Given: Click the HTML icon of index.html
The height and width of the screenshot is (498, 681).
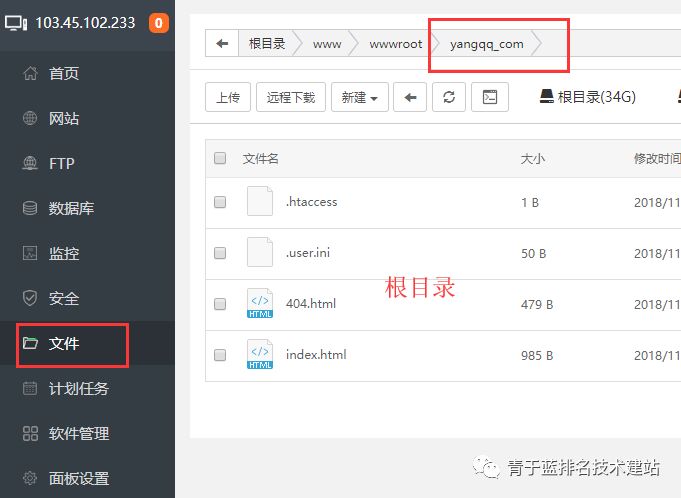Looking at the screenshot, I should pos(260,354).
